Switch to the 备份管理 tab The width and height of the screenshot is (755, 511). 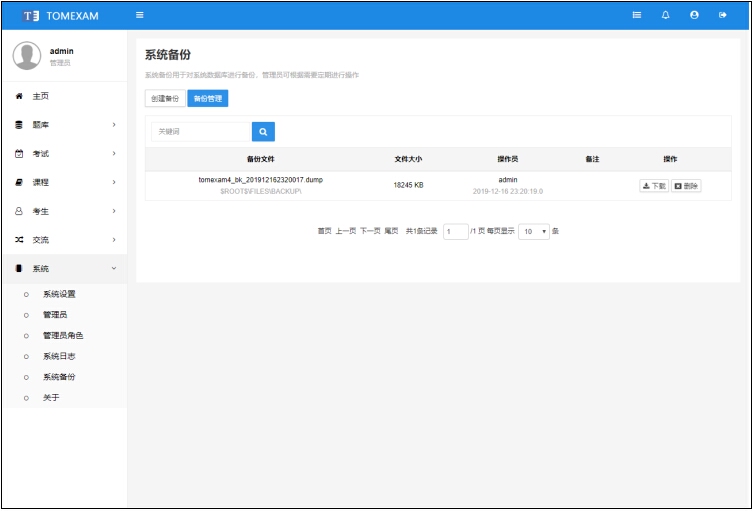208,98
